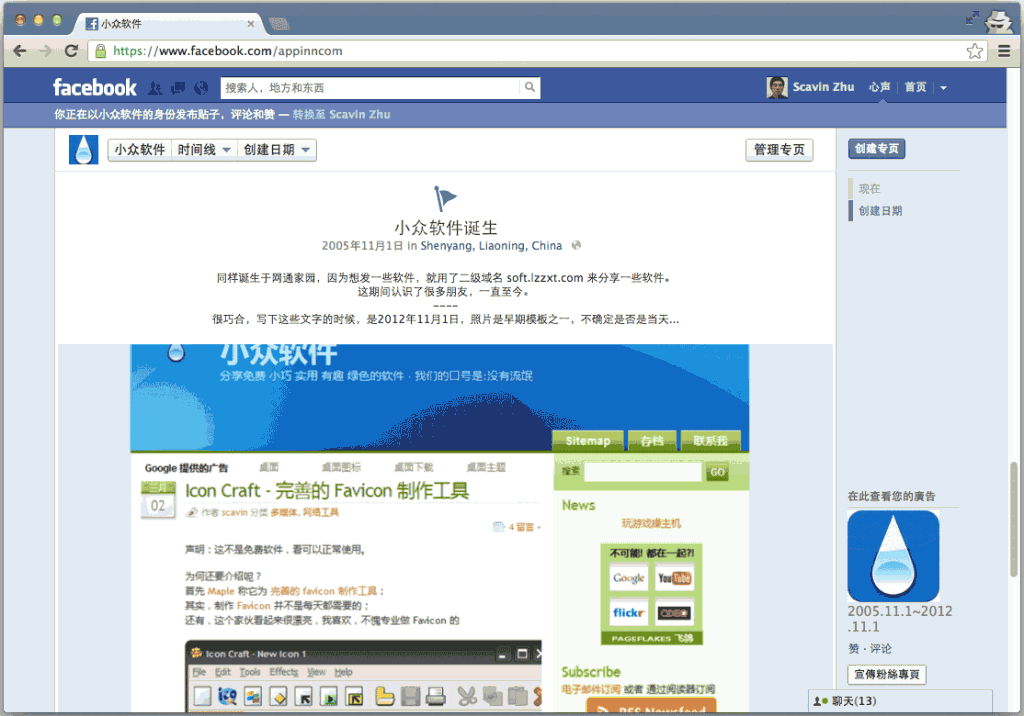
Task: Click the search magnifier button
Action: point(530,88)
